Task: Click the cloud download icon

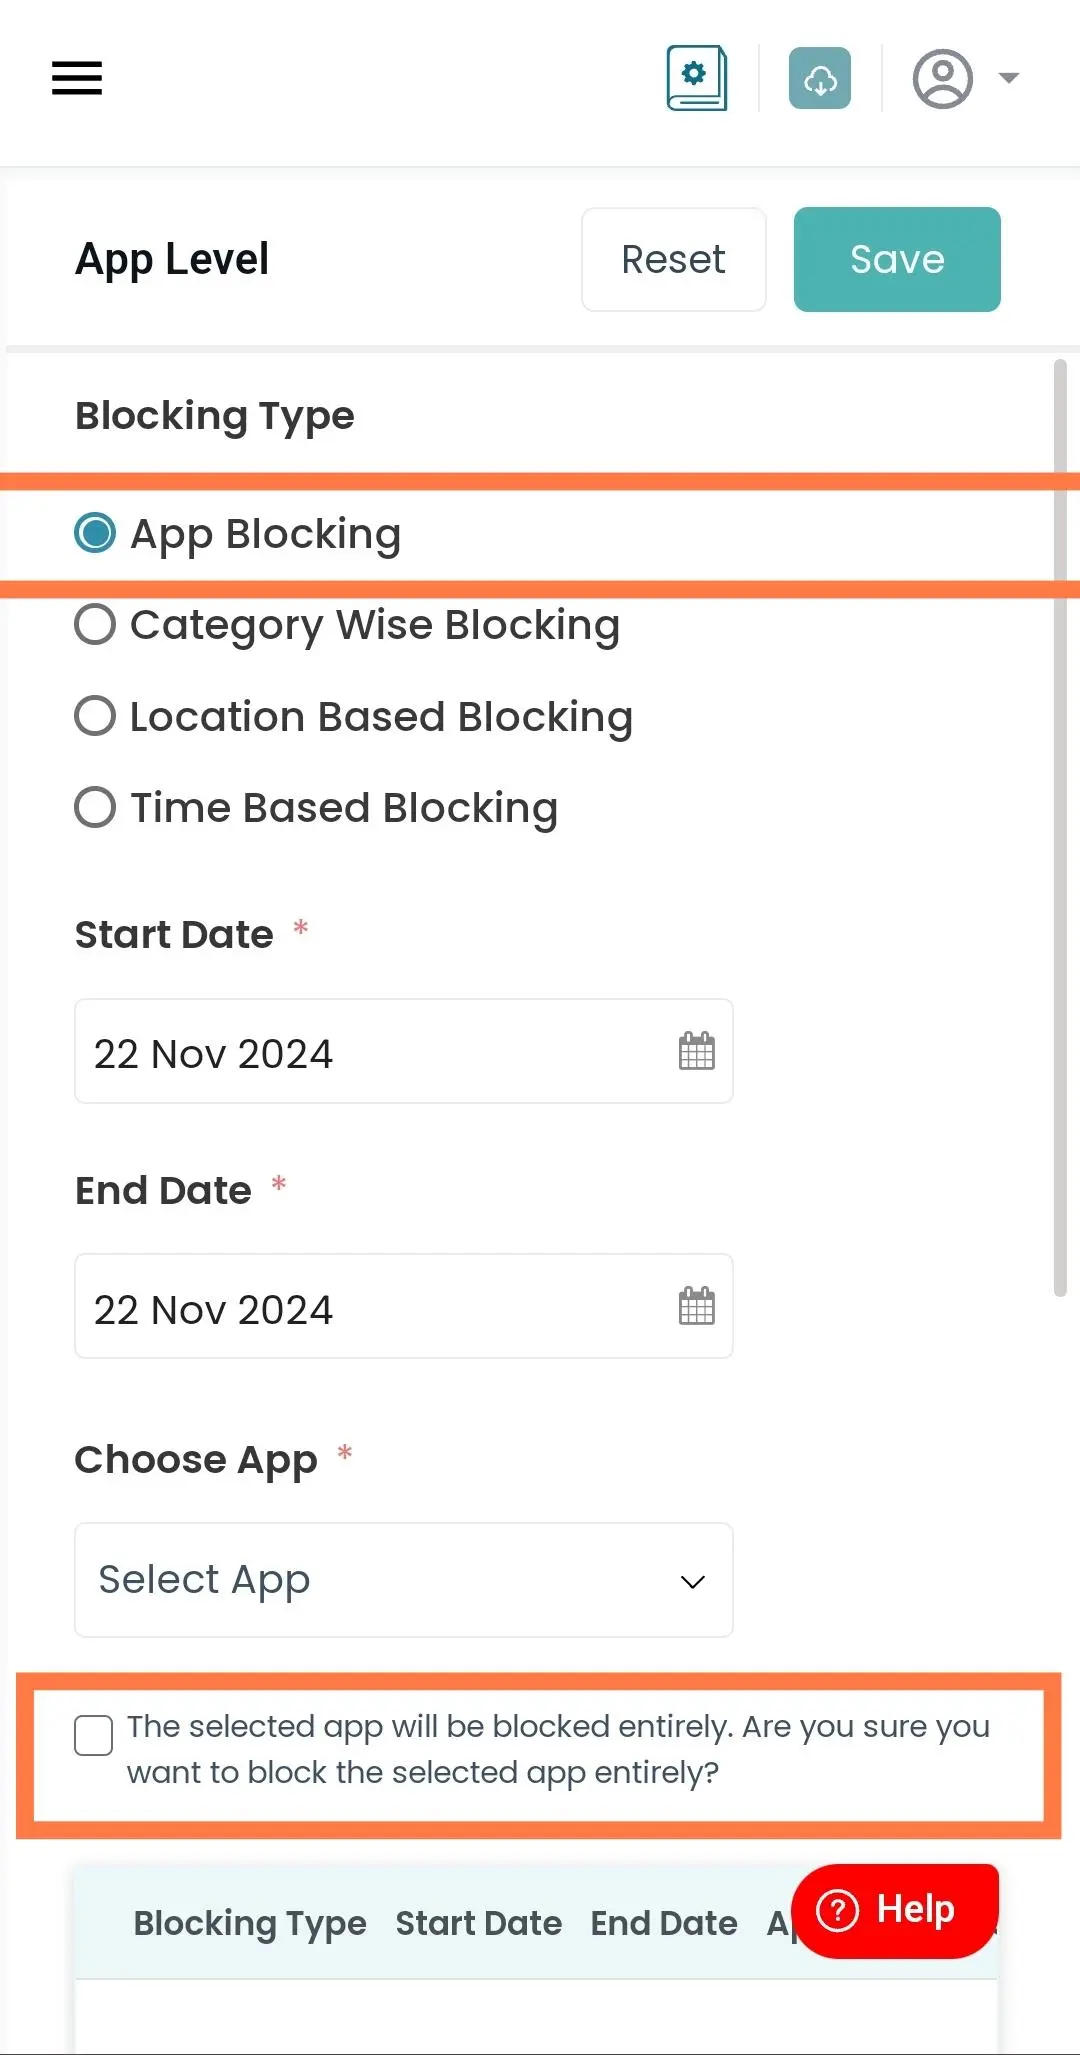Action: [x=820, y=78]
